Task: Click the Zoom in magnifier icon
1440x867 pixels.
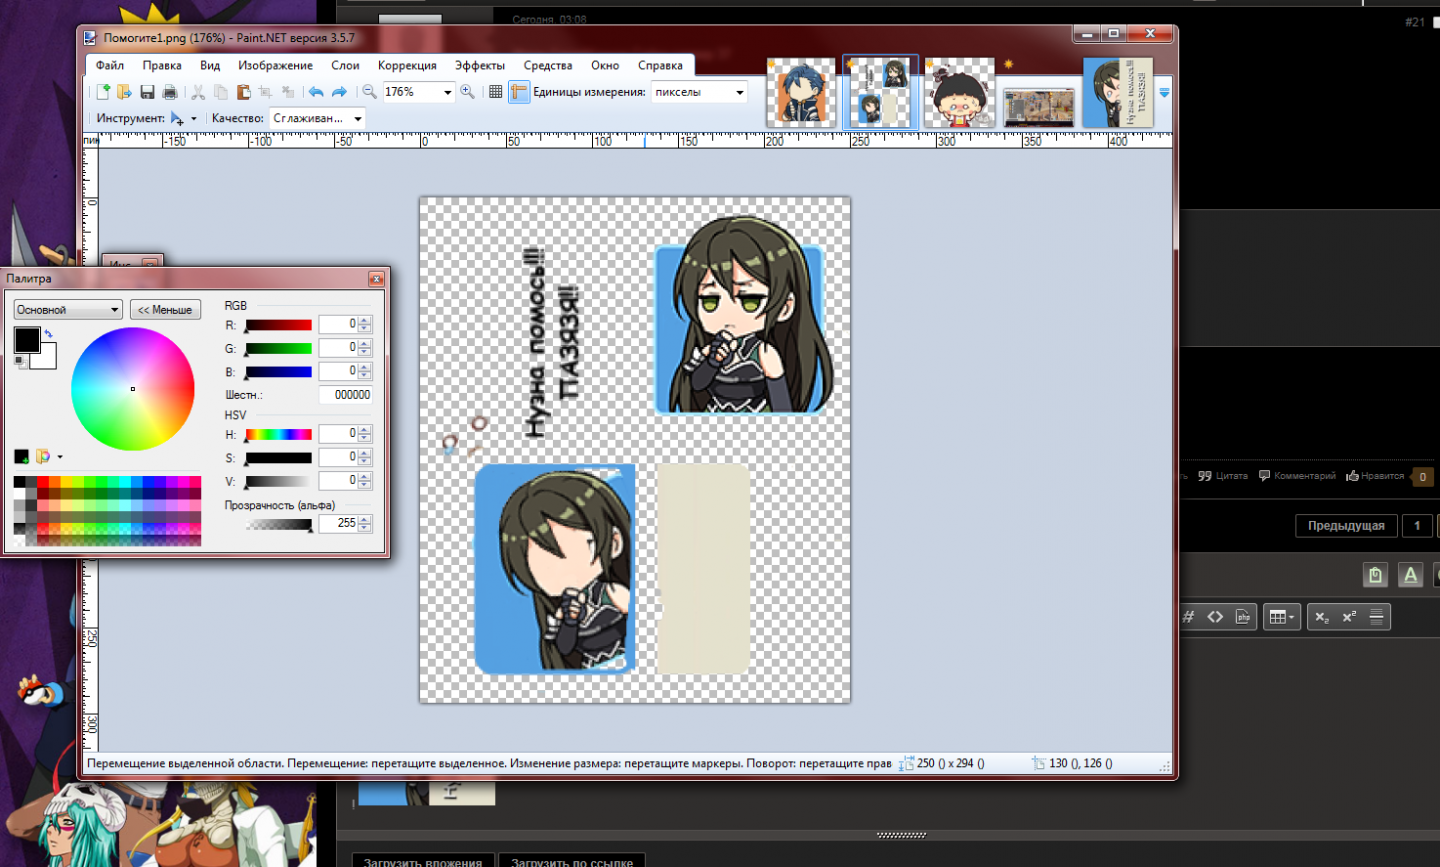Action: point(467,92)
